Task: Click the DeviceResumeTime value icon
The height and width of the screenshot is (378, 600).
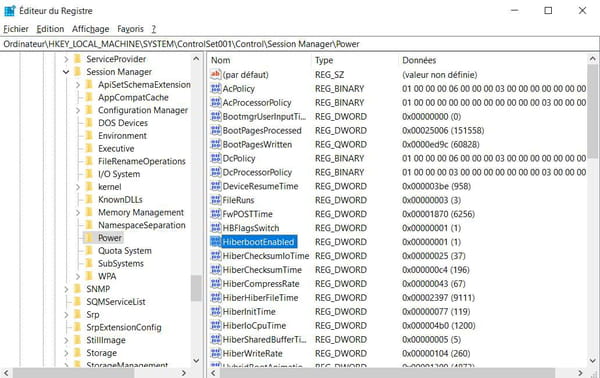Action: (216, 186)
